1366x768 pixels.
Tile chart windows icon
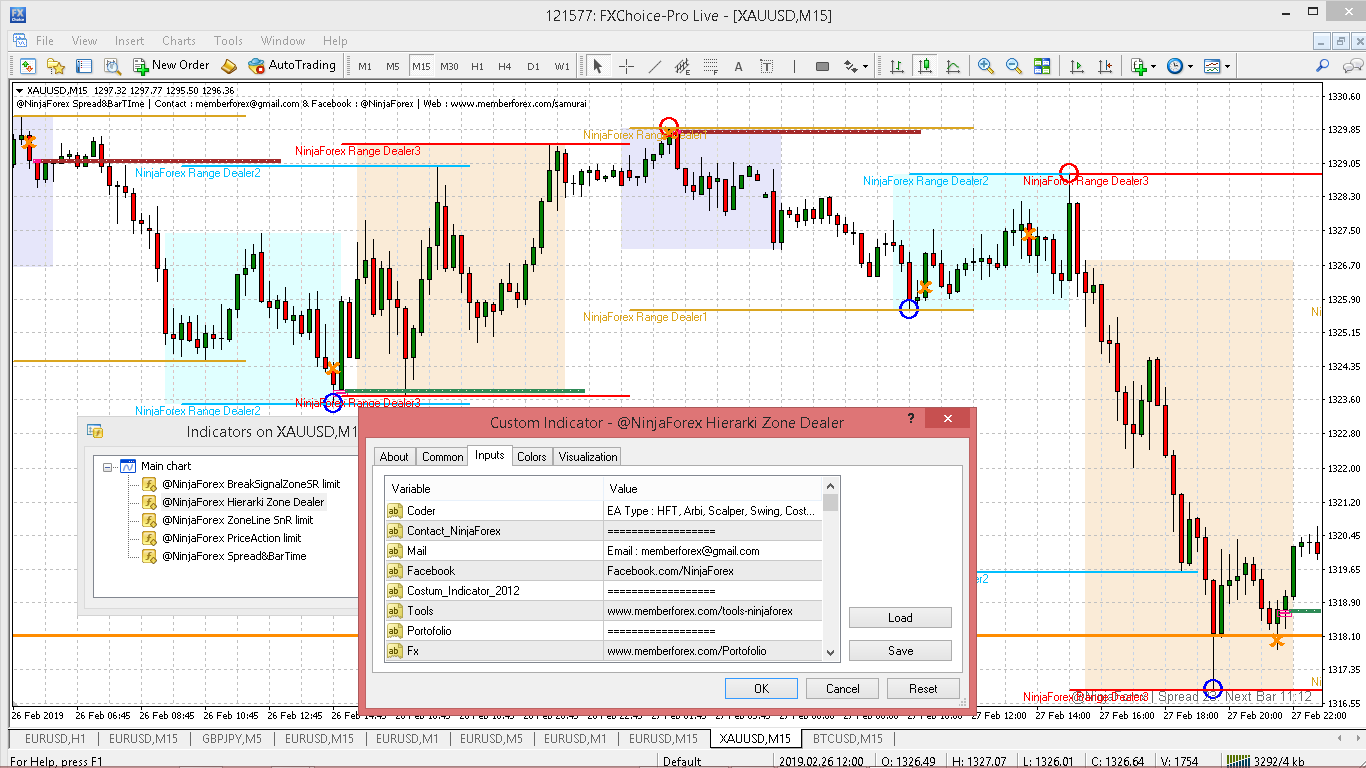(x=1042, y=66)
